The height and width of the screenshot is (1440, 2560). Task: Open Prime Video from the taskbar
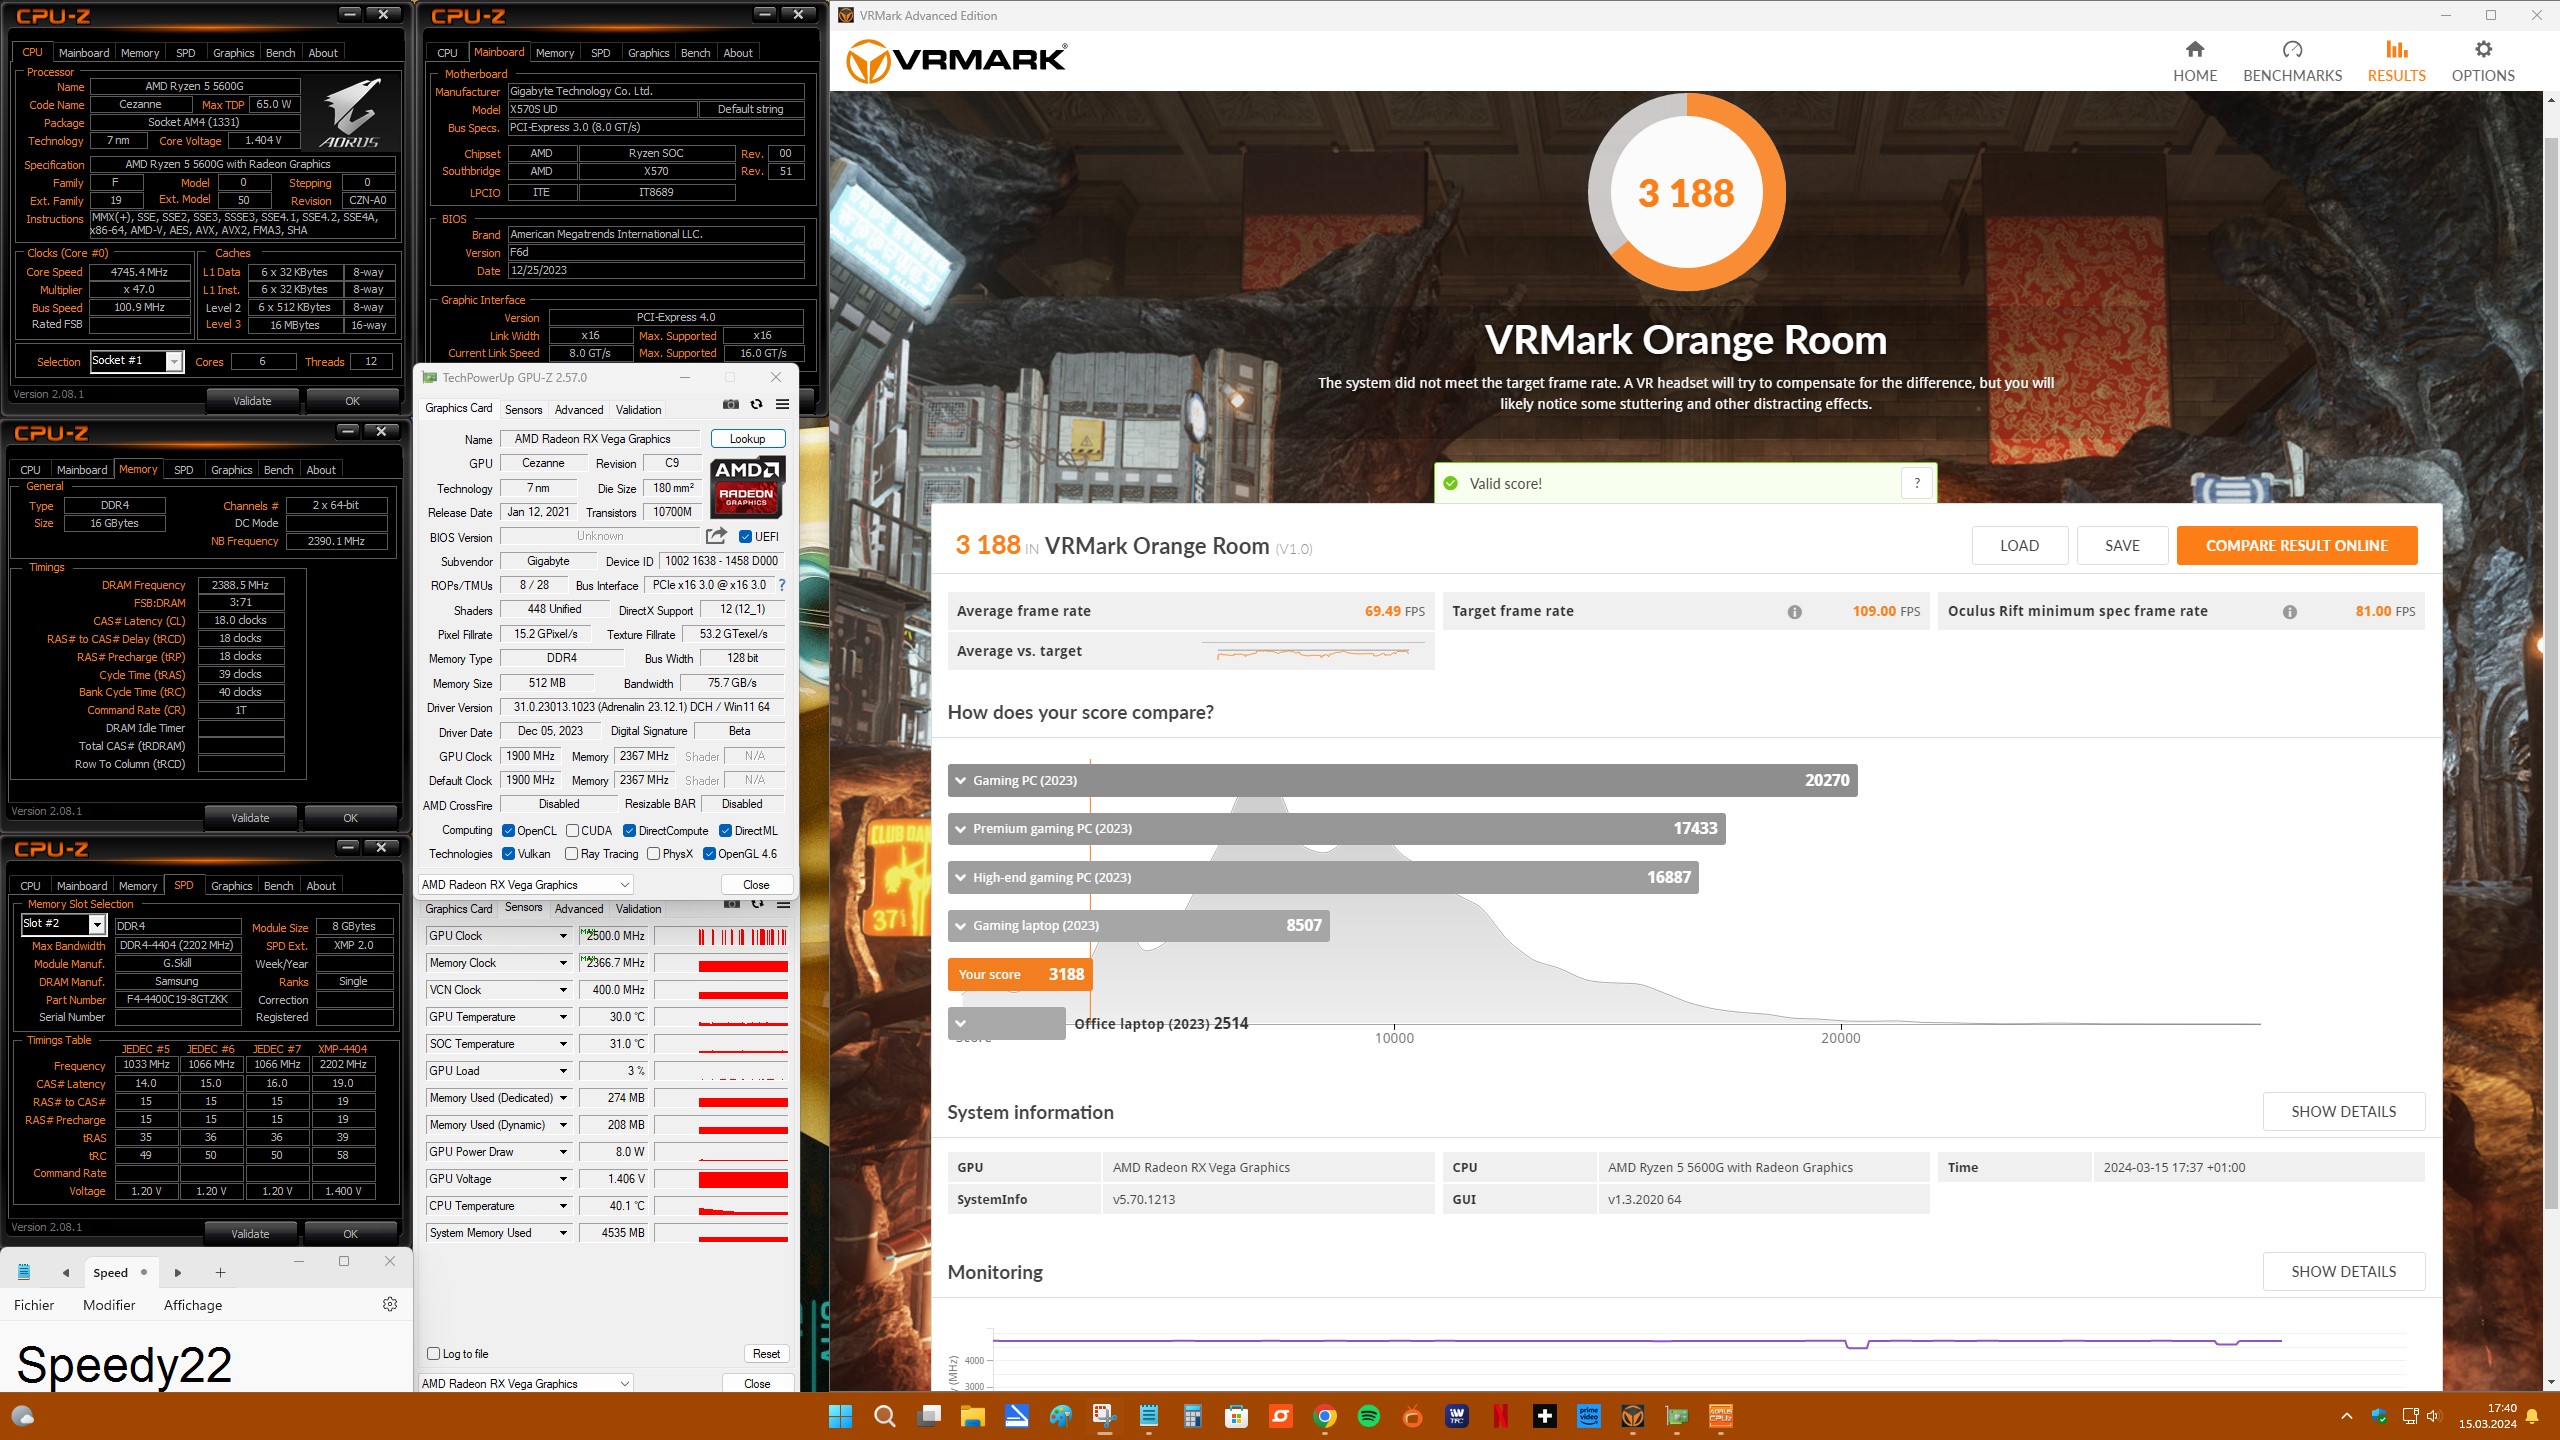click(1589, 1416)
